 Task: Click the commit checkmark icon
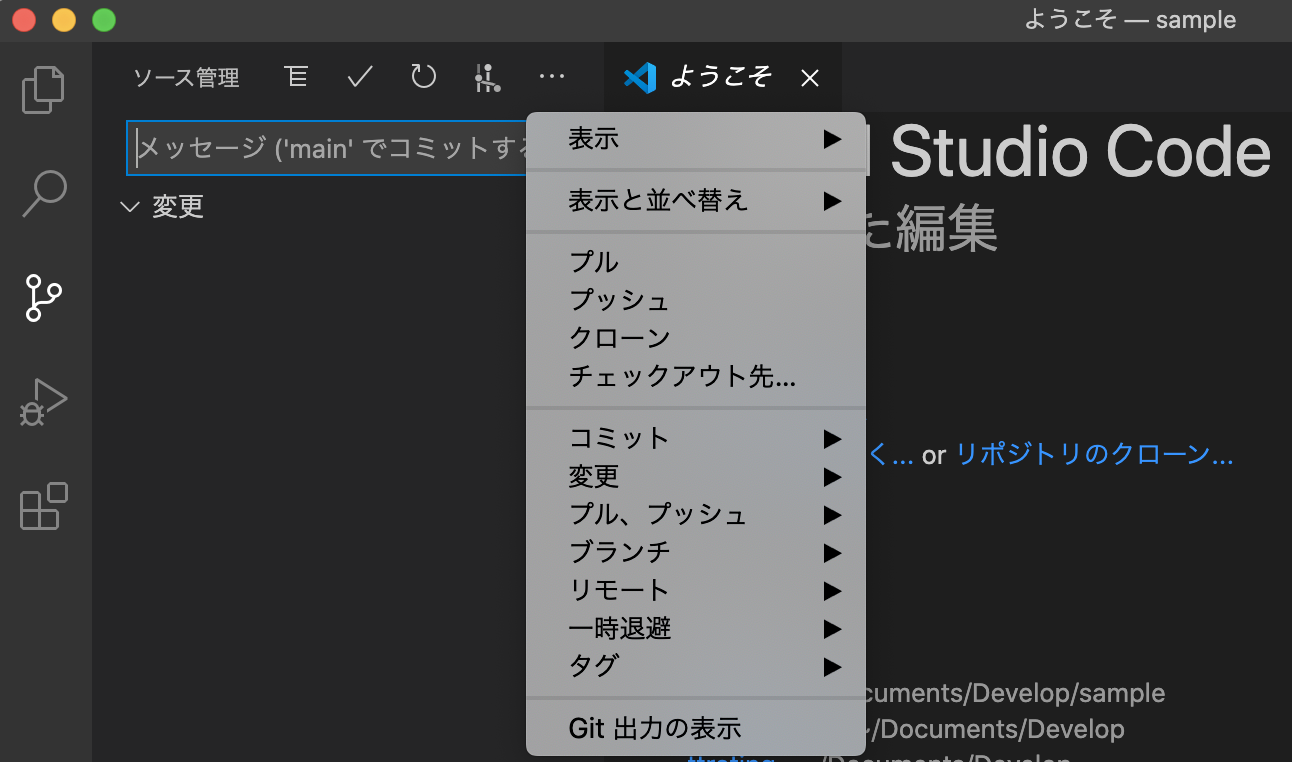359,76
